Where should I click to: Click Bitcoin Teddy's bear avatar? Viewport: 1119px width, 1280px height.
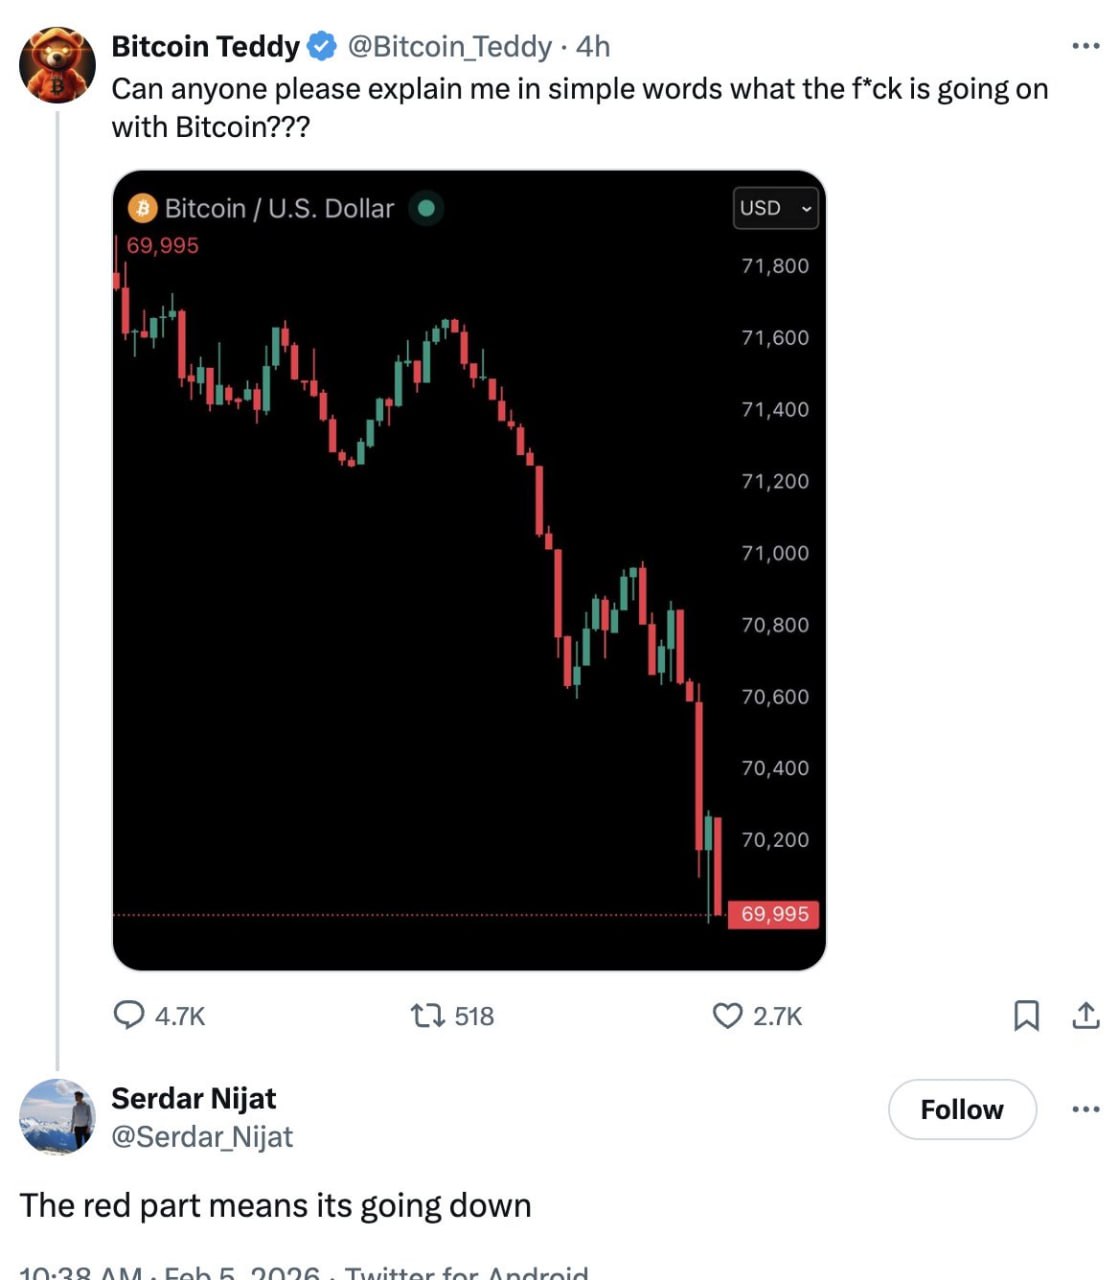click(x=57, y=66)
